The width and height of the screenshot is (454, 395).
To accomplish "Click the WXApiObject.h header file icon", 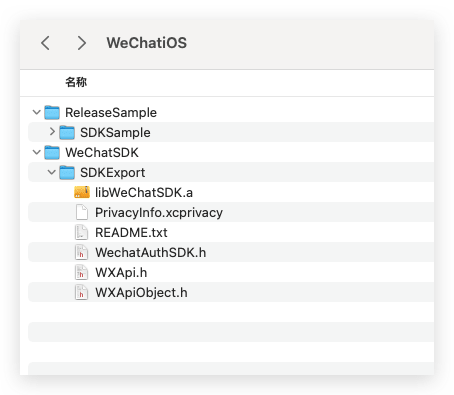I will 82,292.
